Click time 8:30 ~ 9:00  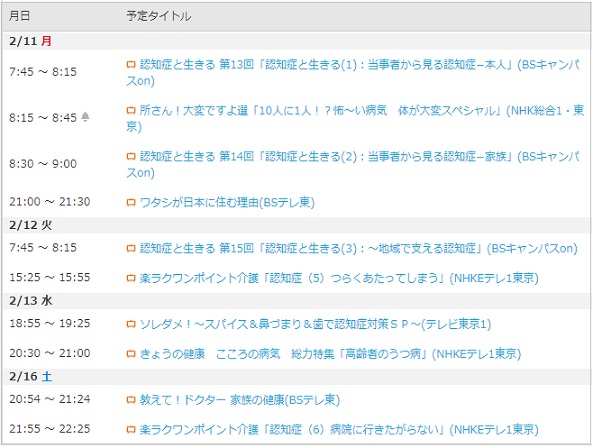click(x=43, y=164)
